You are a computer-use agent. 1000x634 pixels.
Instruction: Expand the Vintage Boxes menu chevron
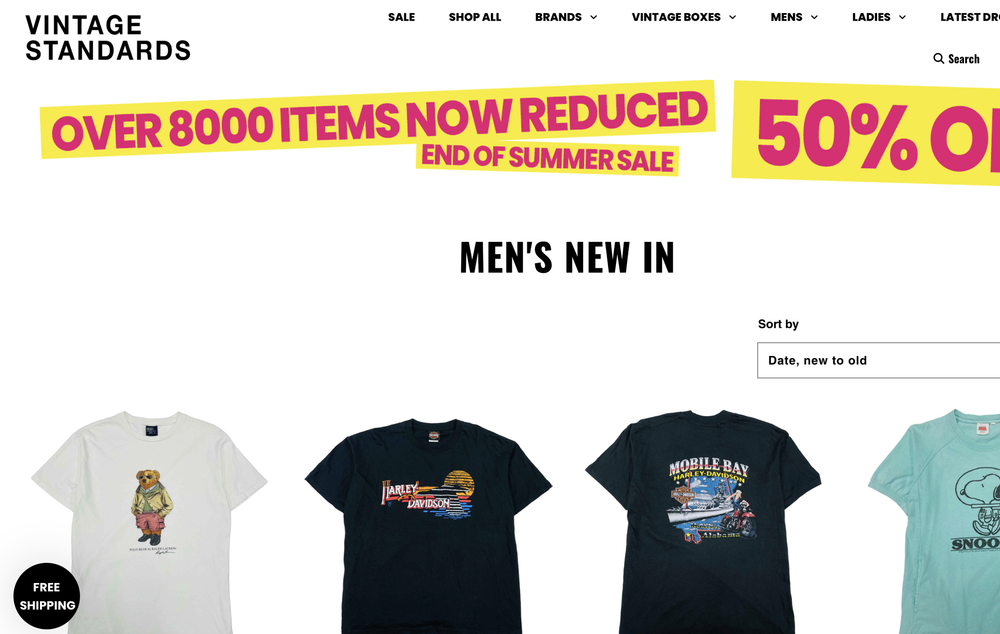(x=732, y=17)
